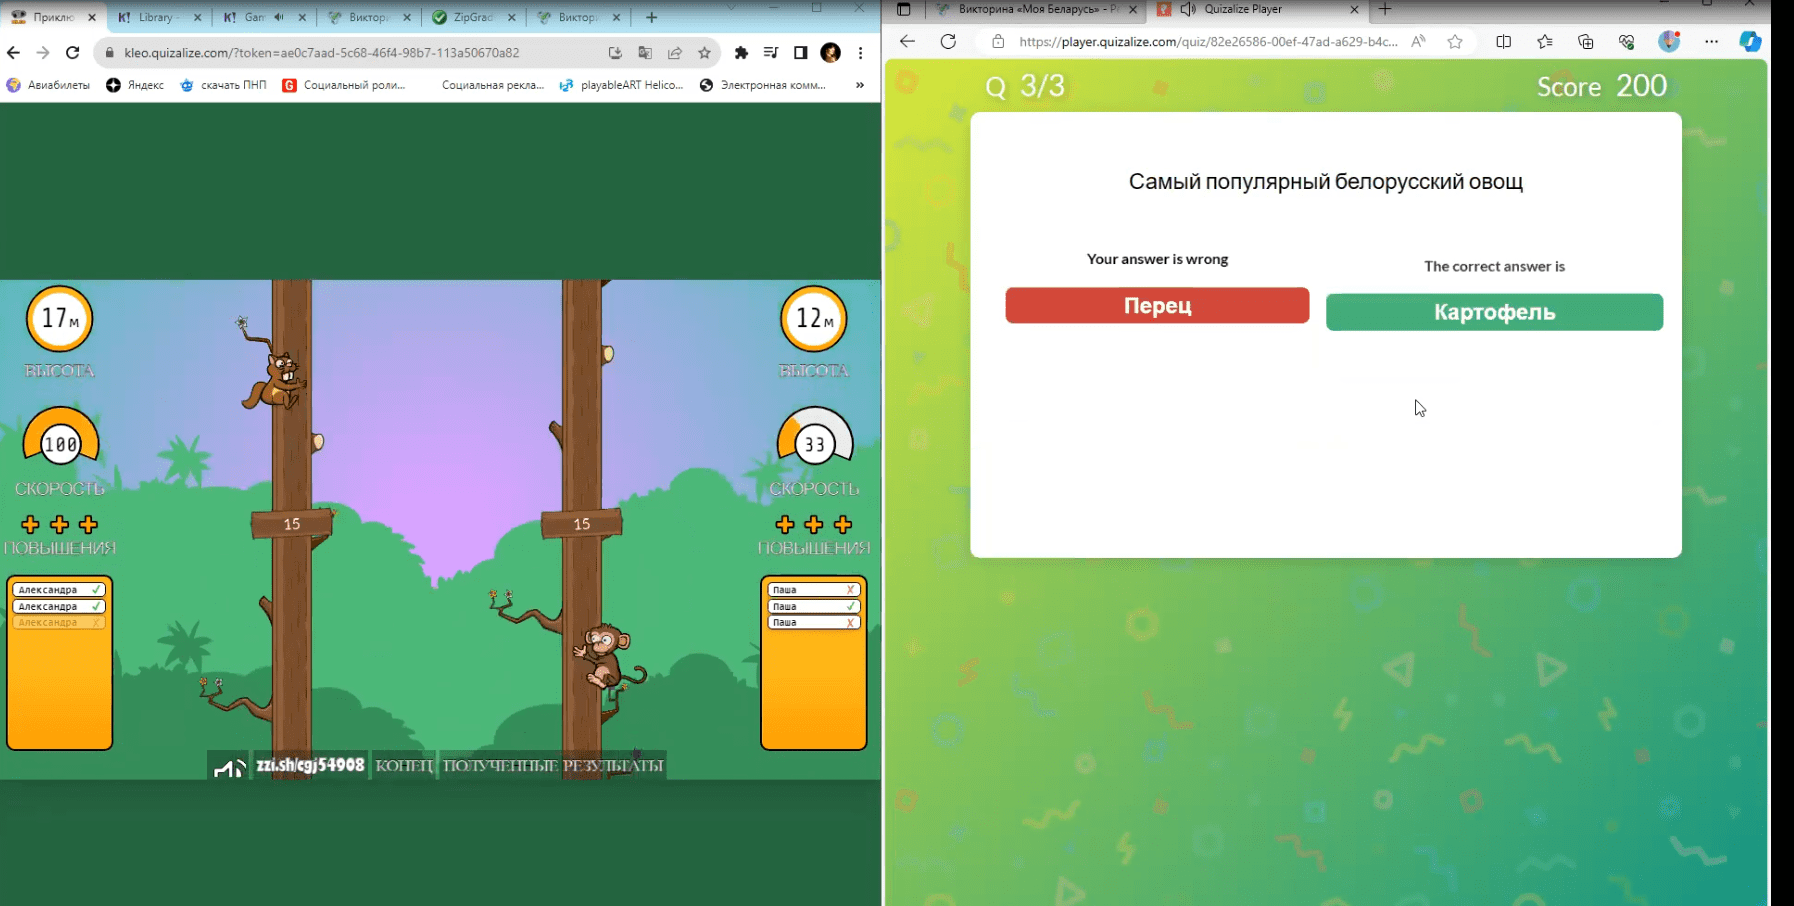Open the Edge profile avatar
1794x906 pixels.
coord(1669,41)
